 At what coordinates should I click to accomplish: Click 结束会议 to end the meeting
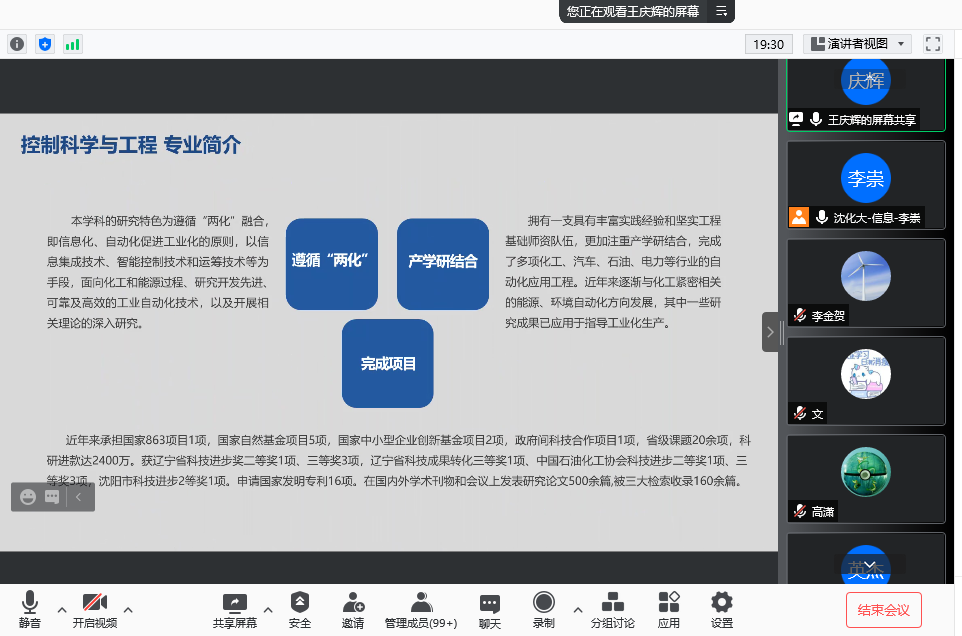pos(883,608)
